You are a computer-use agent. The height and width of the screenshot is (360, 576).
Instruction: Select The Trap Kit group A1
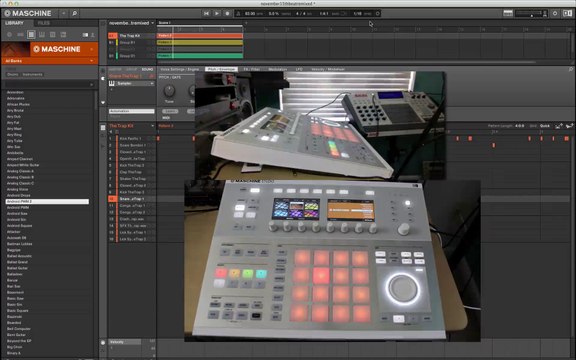(x=131, y=36)
